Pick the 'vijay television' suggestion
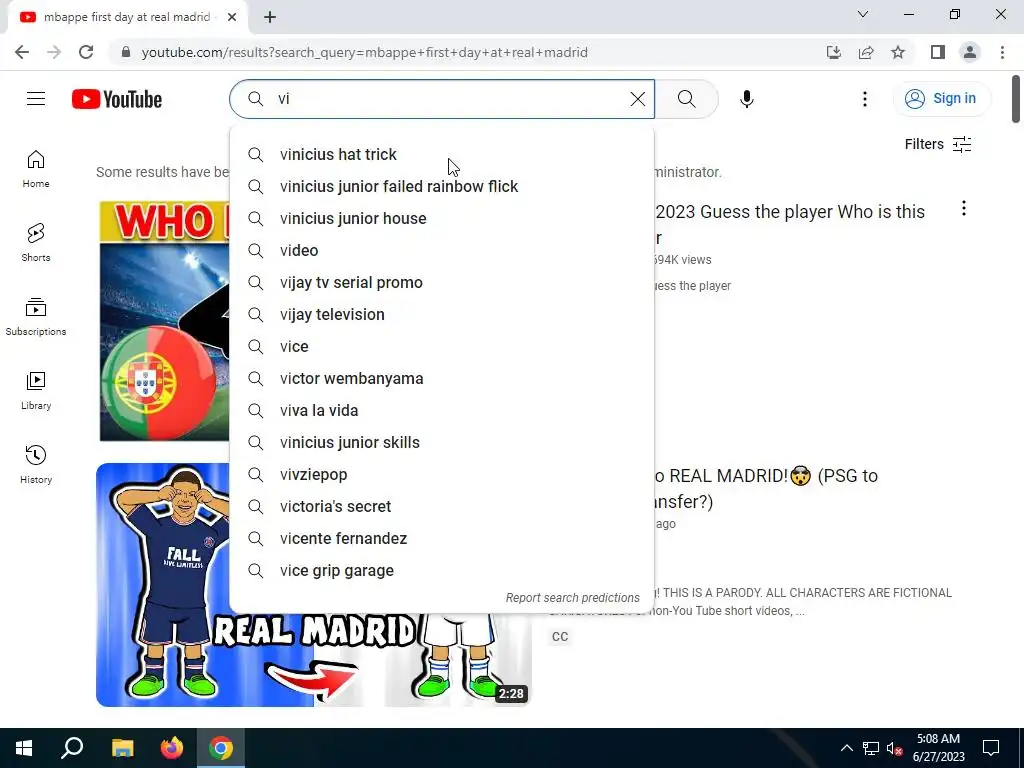This screenshot has height=768, width=1024. coord(442,314)
